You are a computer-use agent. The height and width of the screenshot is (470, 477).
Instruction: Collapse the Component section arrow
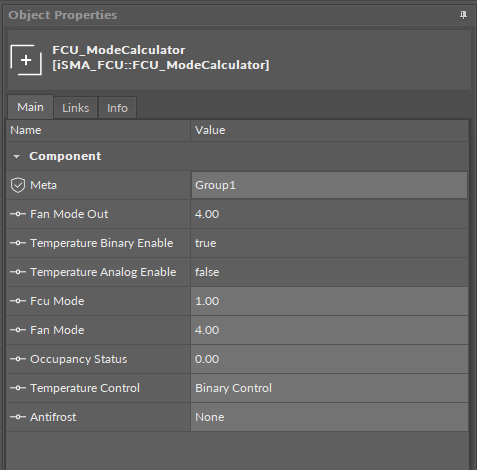click(x=16, y=156)
